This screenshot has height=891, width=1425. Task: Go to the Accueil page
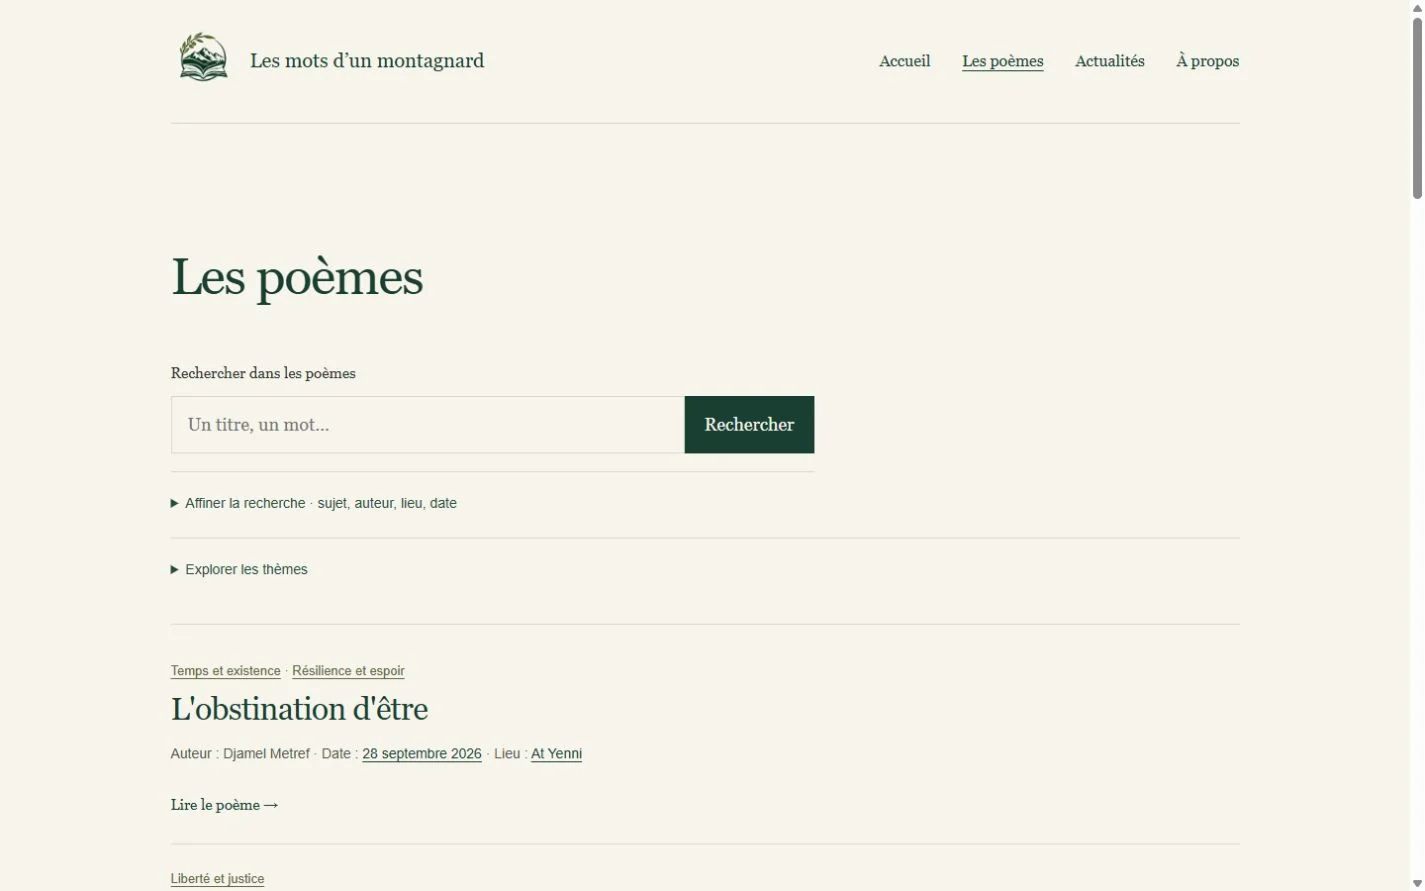coord(905,61)
